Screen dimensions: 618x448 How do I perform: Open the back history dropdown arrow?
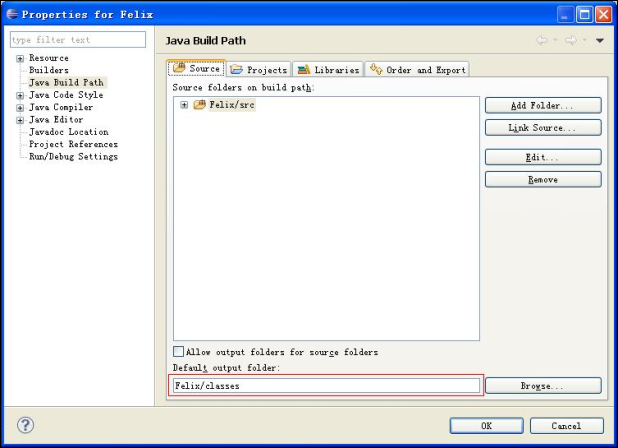555,40
